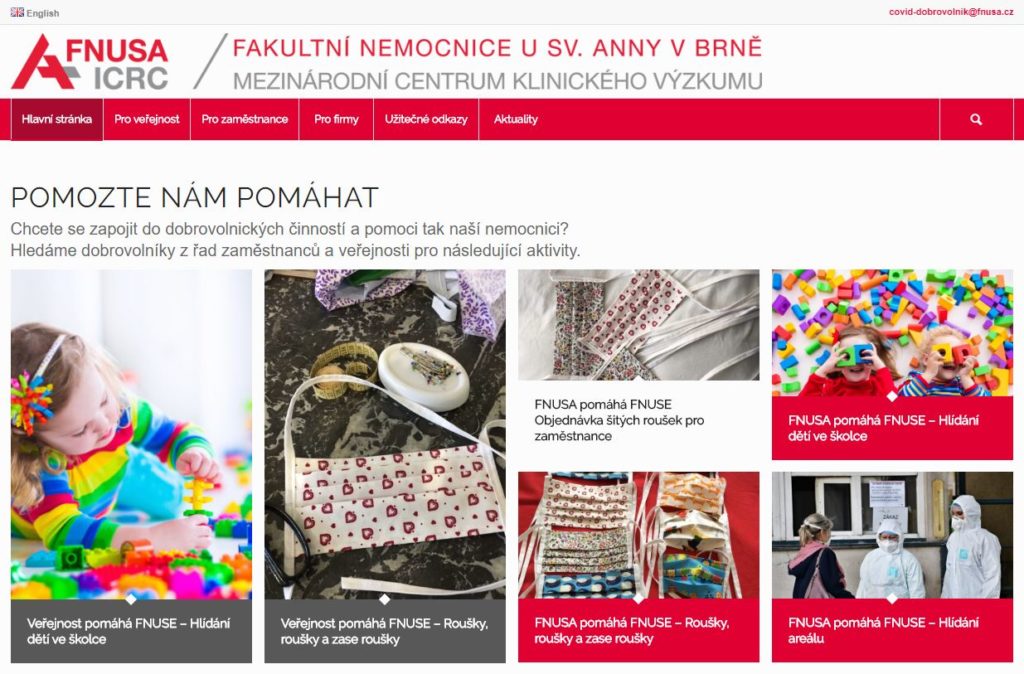The height and width of the screenshot is (674, 1024).
Task: Select the Pro firmy menu item
Action: pyautogui.click(x=336, y=120)
